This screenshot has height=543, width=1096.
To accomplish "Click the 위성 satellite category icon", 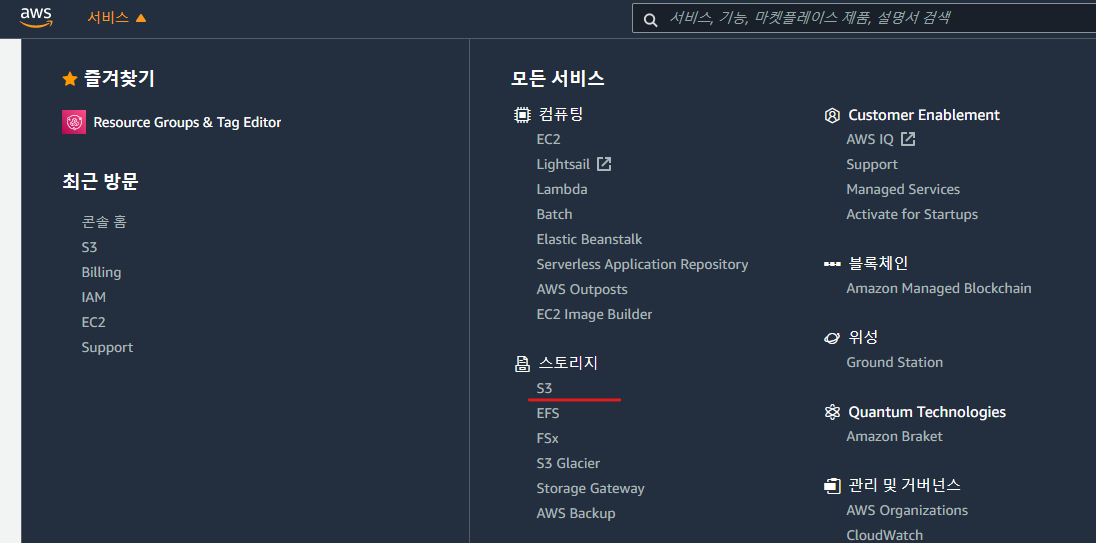I will (x=832, y=338).
